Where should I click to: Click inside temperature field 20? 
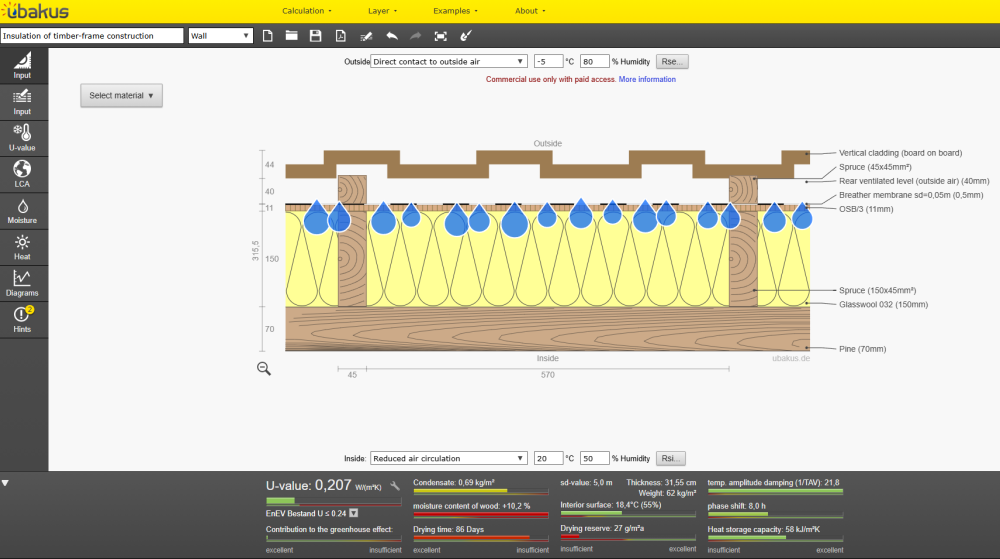coord(548,458)
